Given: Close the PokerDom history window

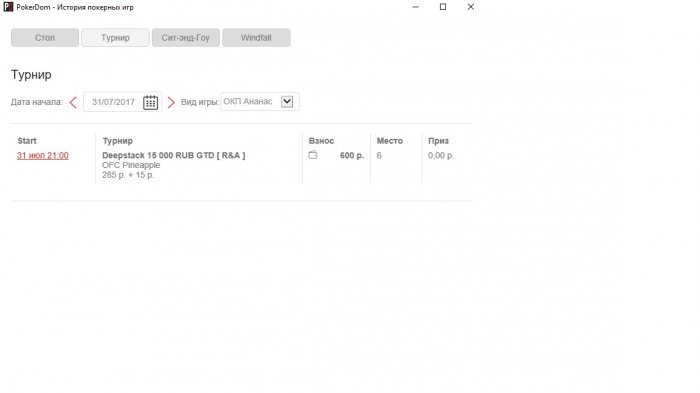Looking at the screenshot, I should (471, 7).
